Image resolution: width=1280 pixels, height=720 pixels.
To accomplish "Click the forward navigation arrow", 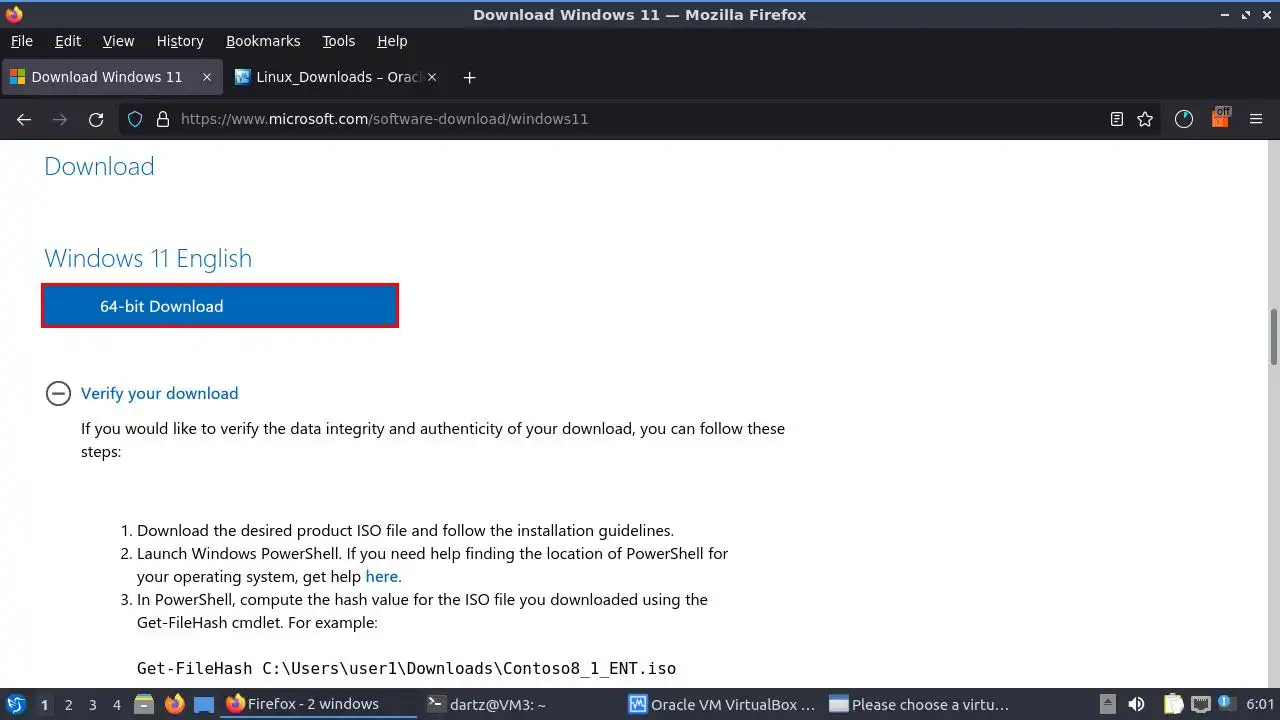I will point(60,119).
